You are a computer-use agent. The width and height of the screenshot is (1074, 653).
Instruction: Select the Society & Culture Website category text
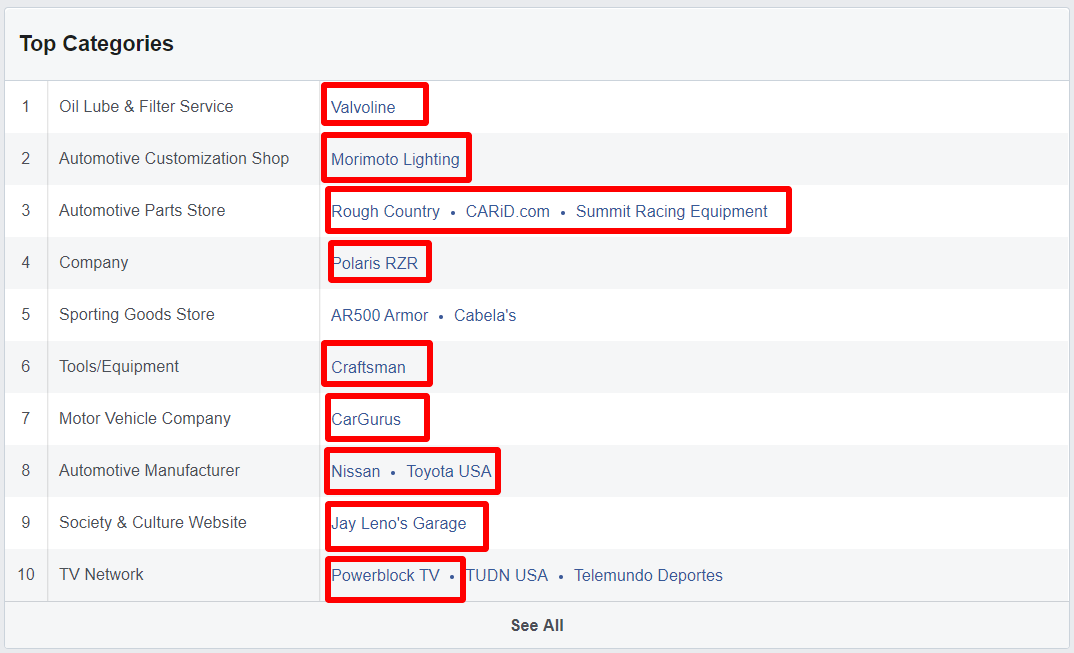click(153, 523)
